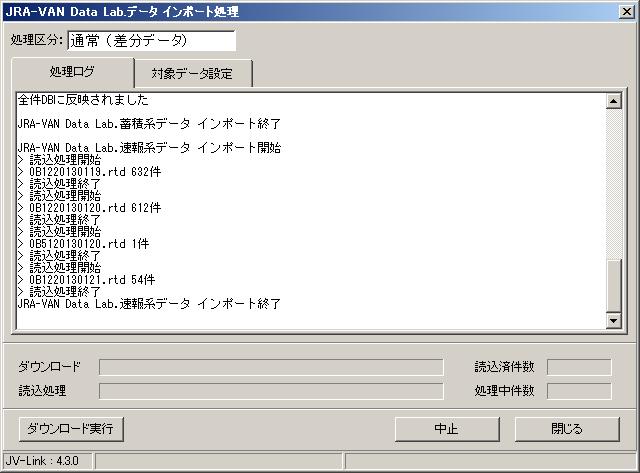Click the 読込済件数 value field
The image size is (640, 473).
pyautogui.click(x=579, y=367)
